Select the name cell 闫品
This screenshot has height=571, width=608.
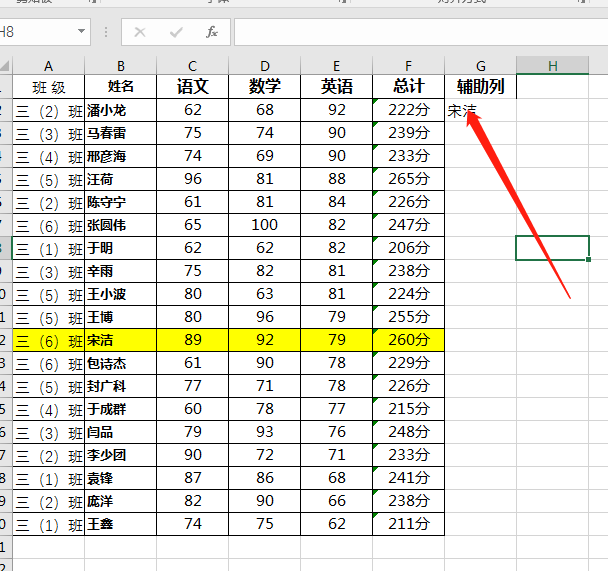pyautogui.click(x=121, y=432)
